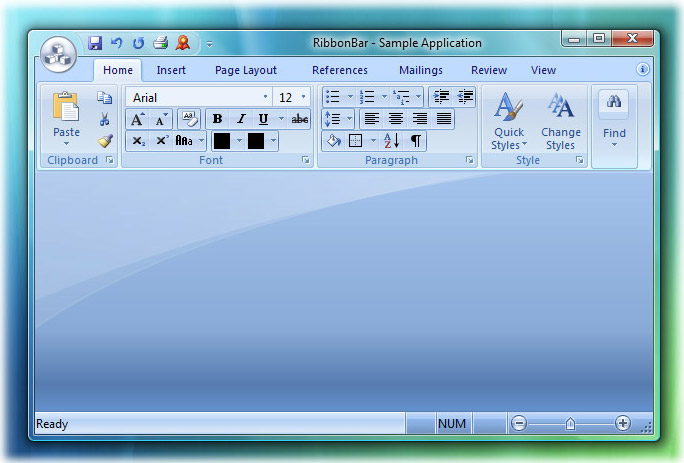The height and width of the screenshot is (463, 684).
Task: Click the Cut scissors icon
Action: 104,119
